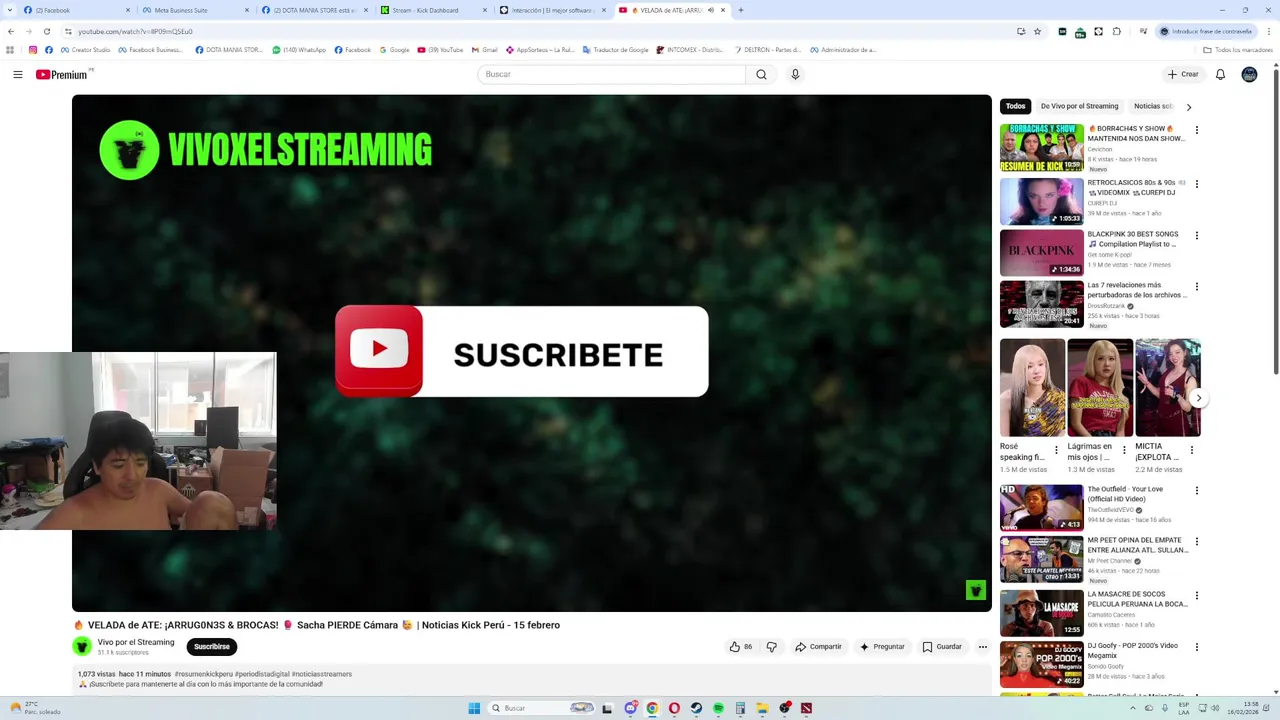Open Spotify from the taskbar

coord(718,708)
